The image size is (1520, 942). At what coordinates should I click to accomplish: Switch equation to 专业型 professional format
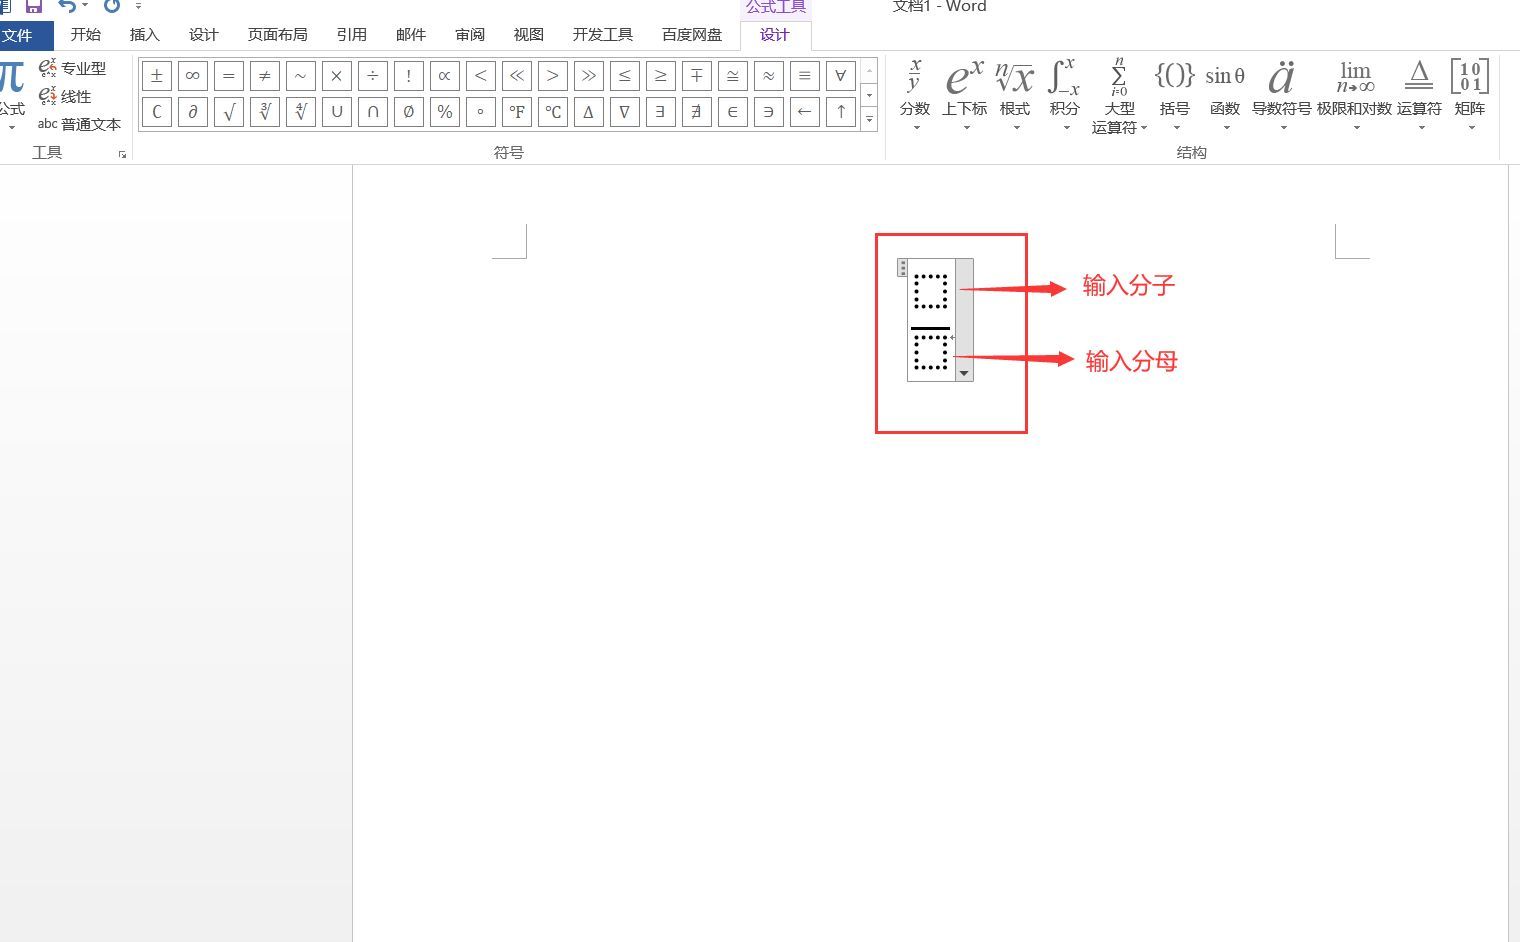(72, 68)
